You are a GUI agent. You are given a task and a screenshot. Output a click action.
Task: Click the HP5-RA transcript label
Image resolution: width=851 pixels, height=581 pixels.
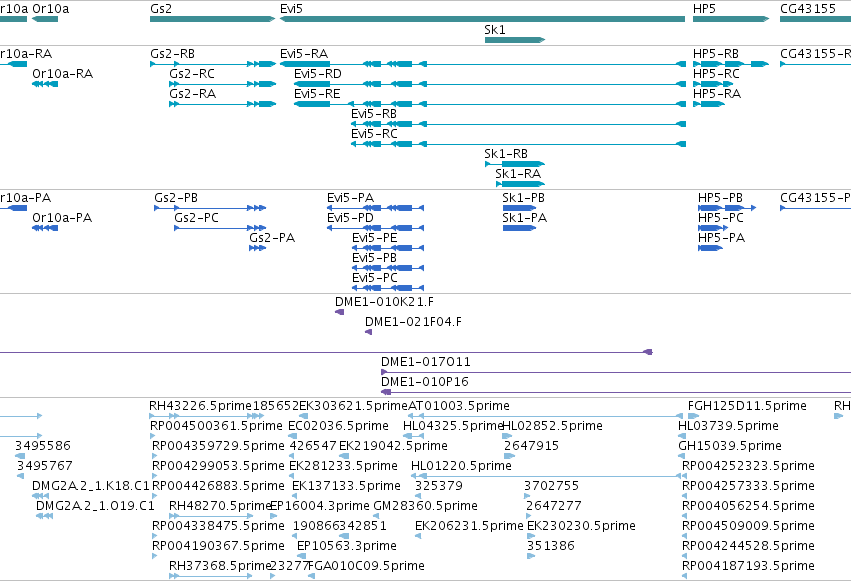click(716, 94)
